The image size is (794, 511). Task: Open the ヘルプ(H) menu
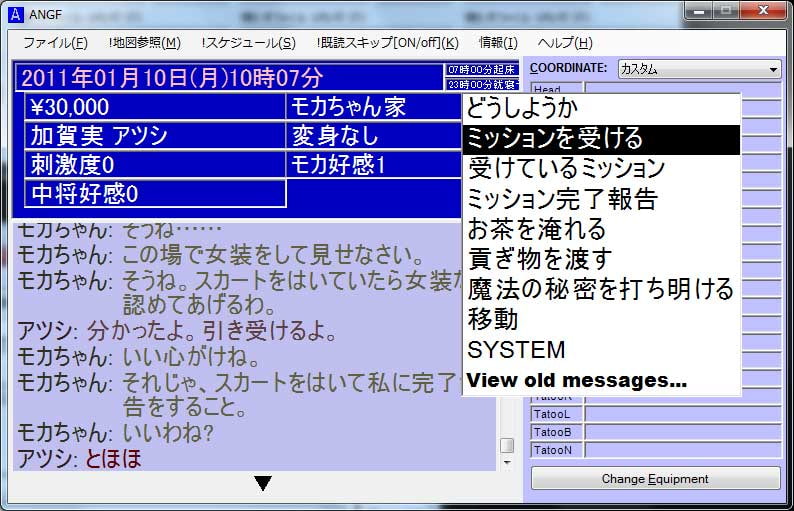(565, 42)
